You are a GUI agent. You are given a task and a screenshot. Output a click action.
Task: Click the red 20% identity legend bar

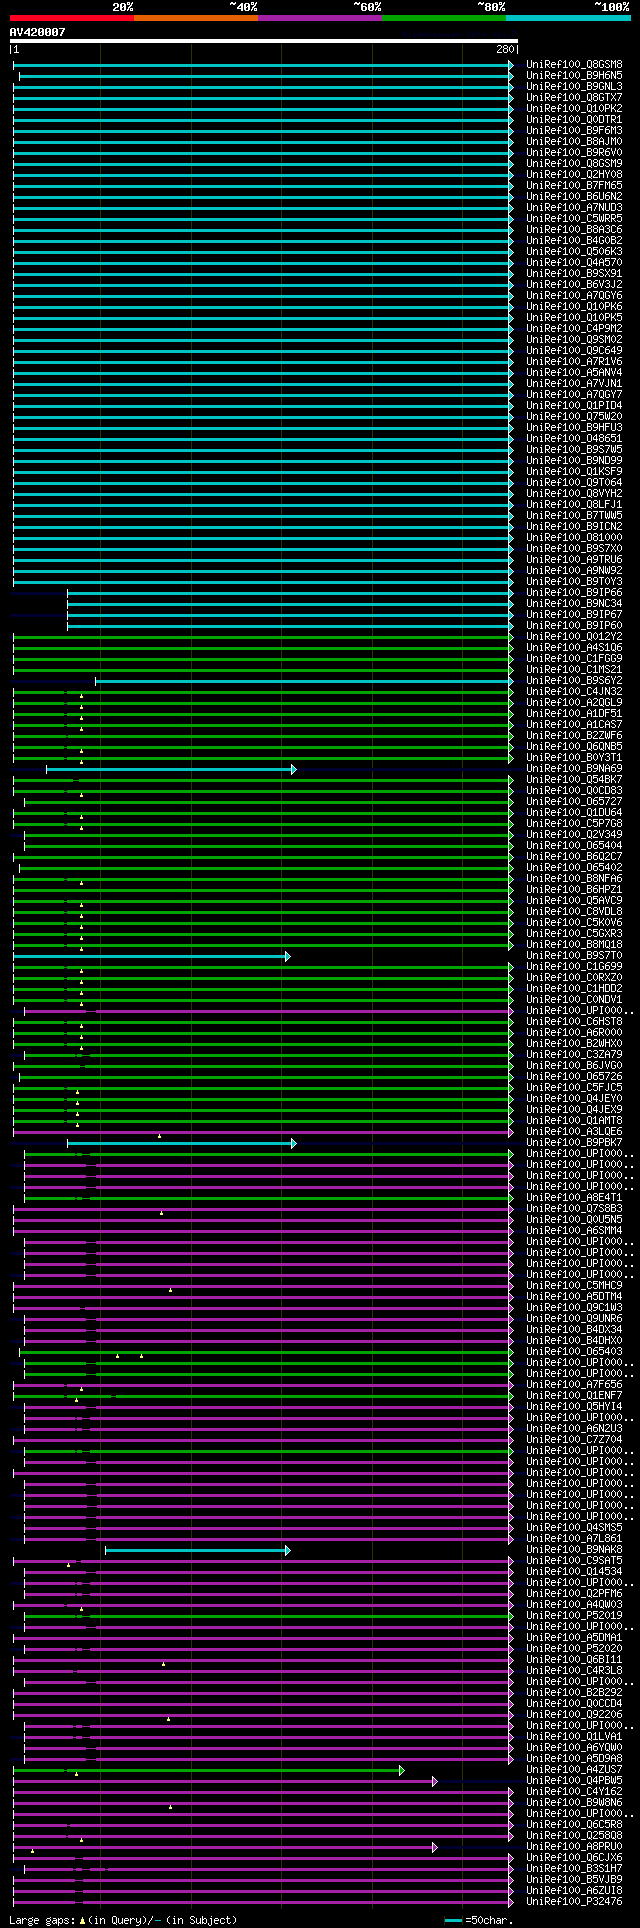71,17
